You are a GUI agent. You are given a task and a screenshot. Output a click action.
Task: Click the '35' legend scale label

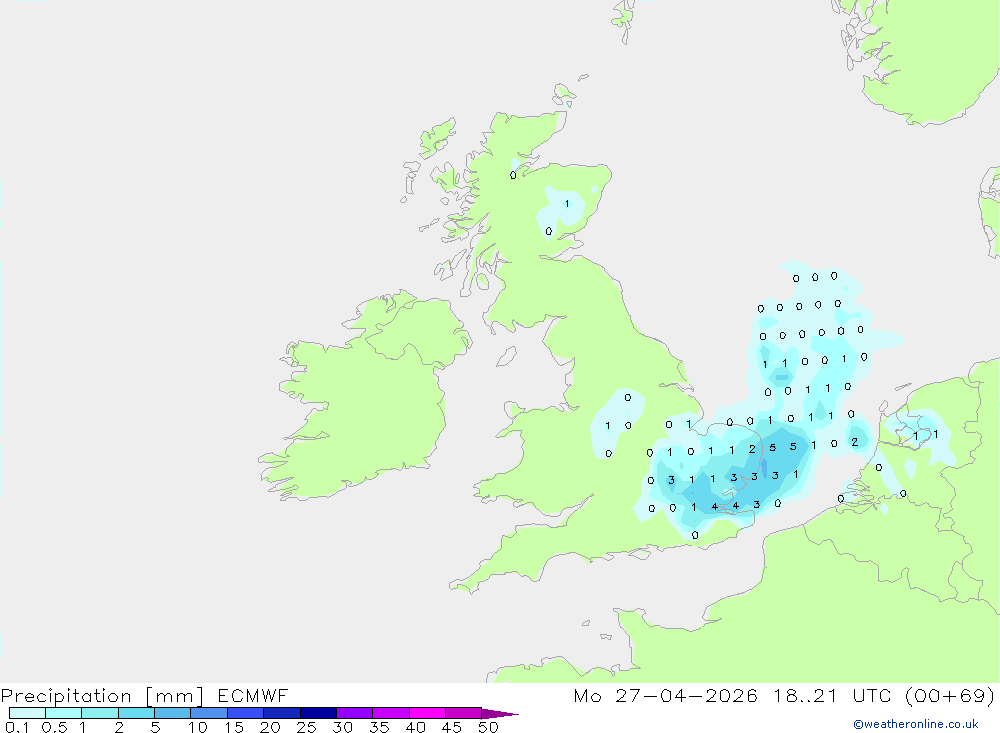[379, 727]
